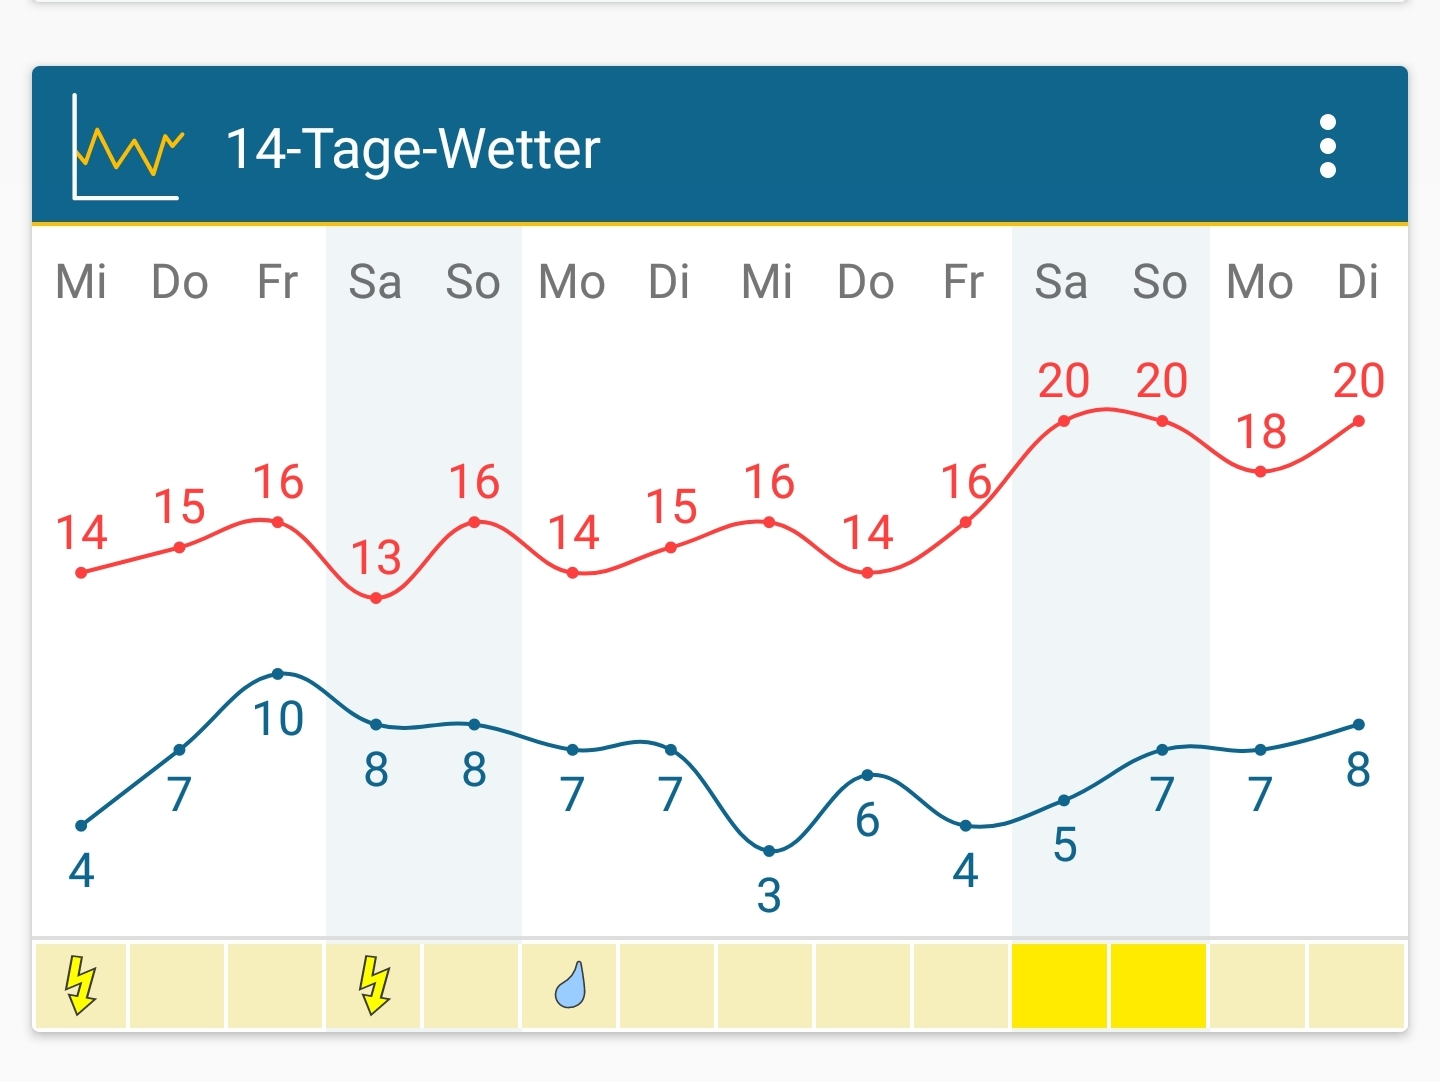The height and width of the screenshot is (1082, 1440).
Task: Select the last Tuesday column label
Action: [x=1357, y=282]
